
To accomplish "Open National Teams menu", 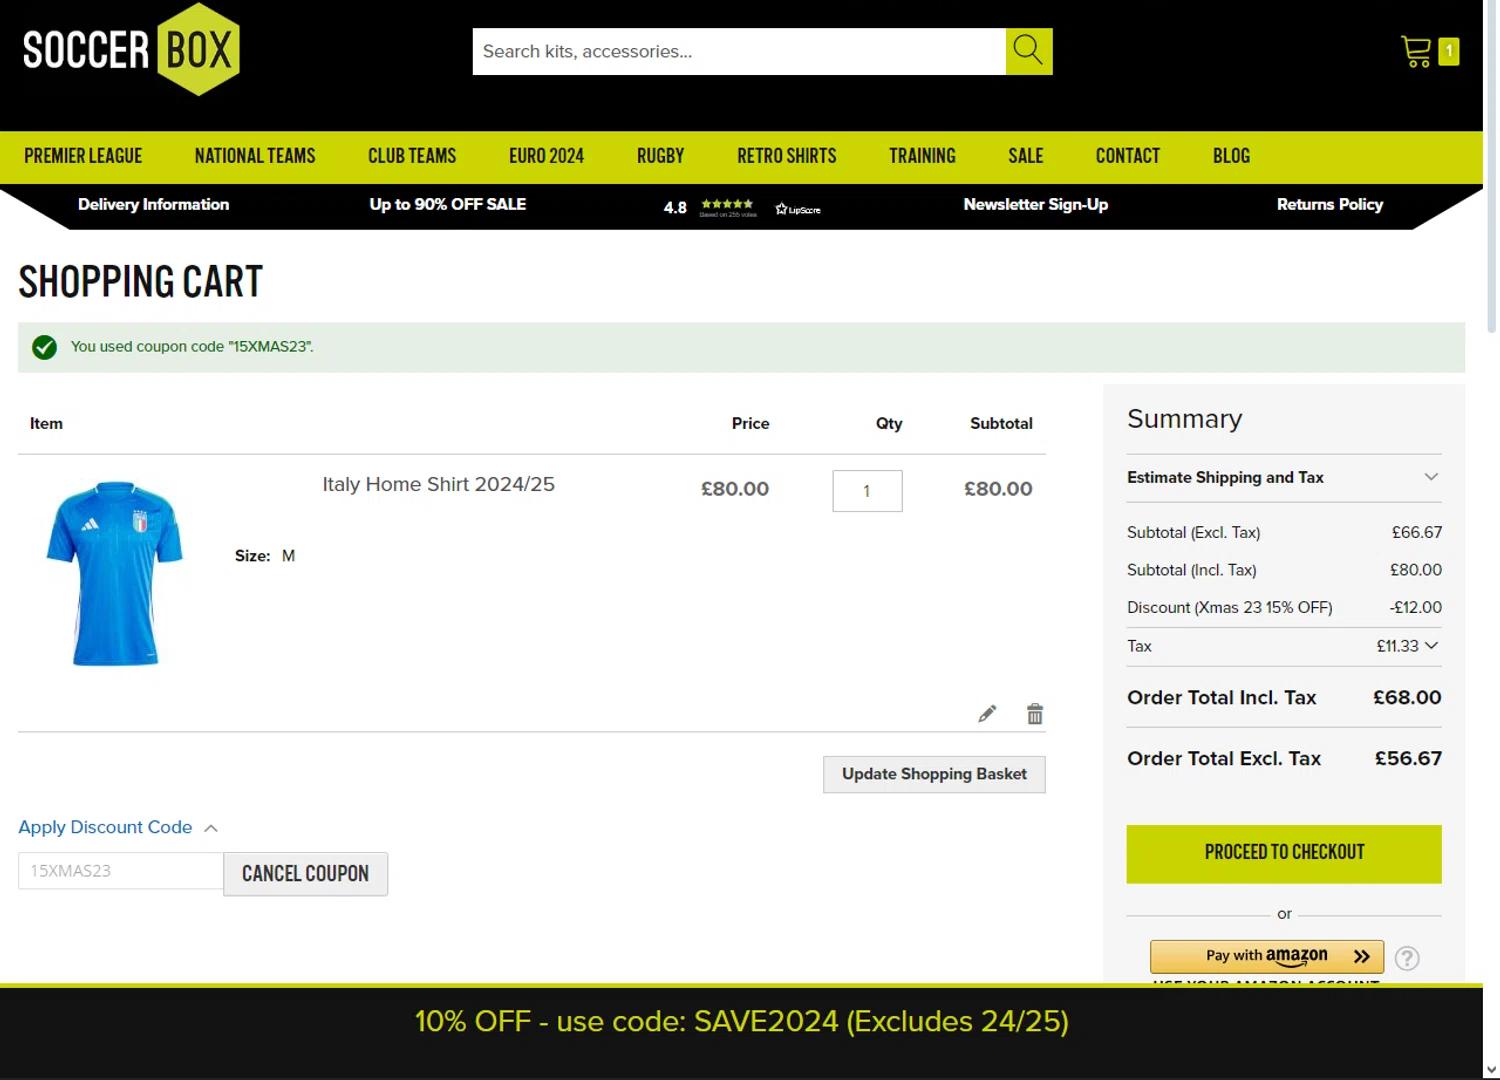I will (x=255, y=156).
